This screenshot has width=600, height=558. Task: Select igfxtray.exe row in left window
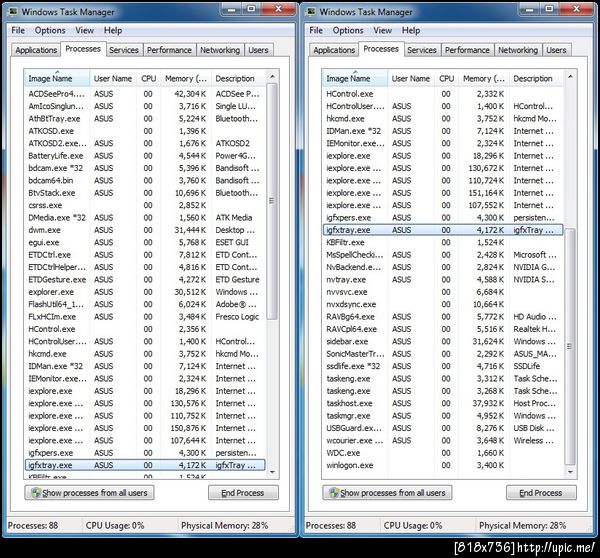tap(145, 465)
